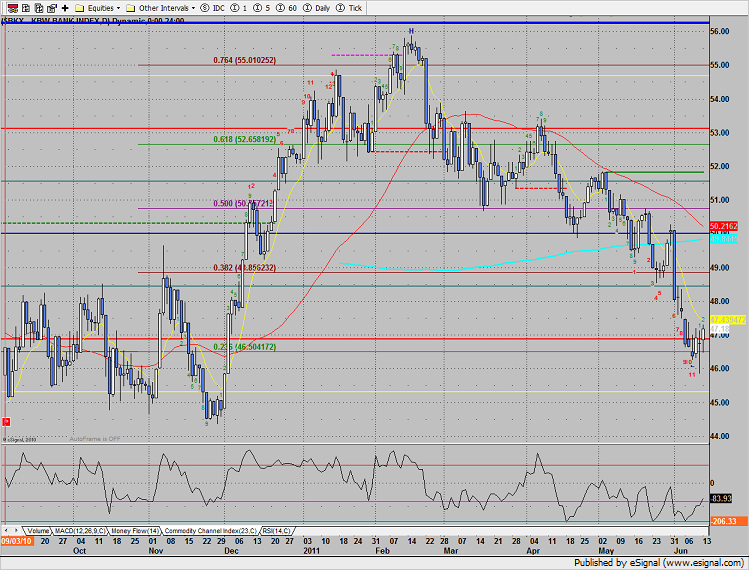Click the 09/03/10 start date label
Screen dimensions: 749x570
(17, 541)
